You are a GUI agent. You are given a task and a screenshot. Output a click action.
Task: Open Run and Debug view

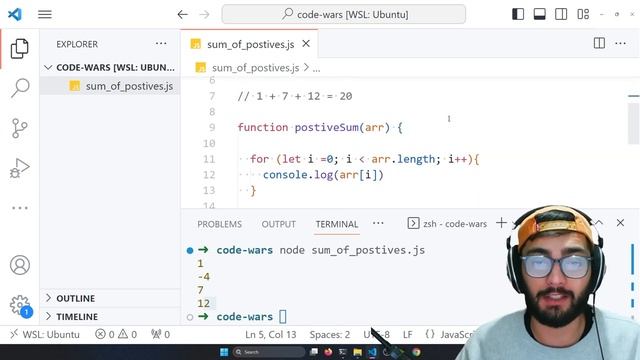[20, 168]
